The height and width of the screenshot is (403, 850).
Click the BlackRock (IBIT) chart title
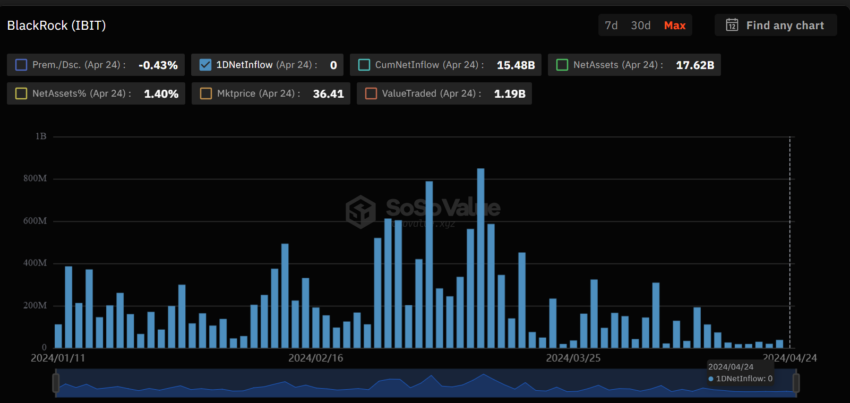point(54,23)
